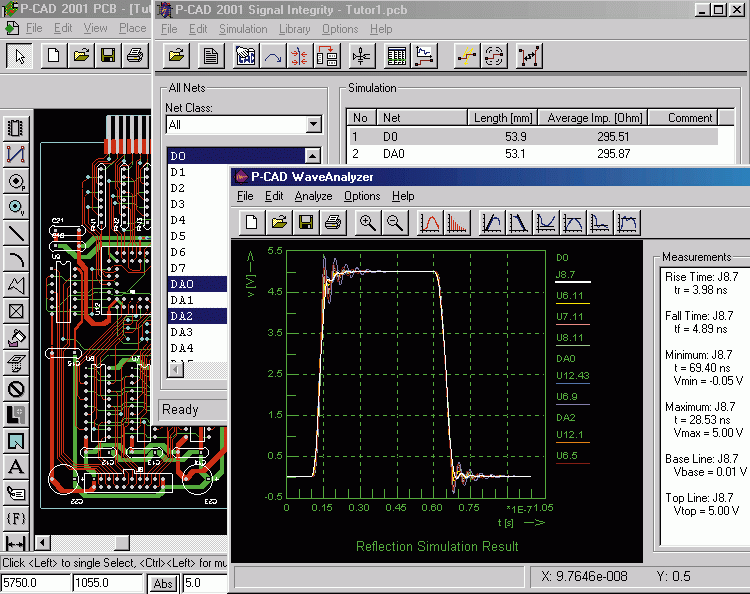Select Place Component tool in PCB sidebar
Image resolution: width=750 pixels, height=594 pixels.
click(16, 128)
